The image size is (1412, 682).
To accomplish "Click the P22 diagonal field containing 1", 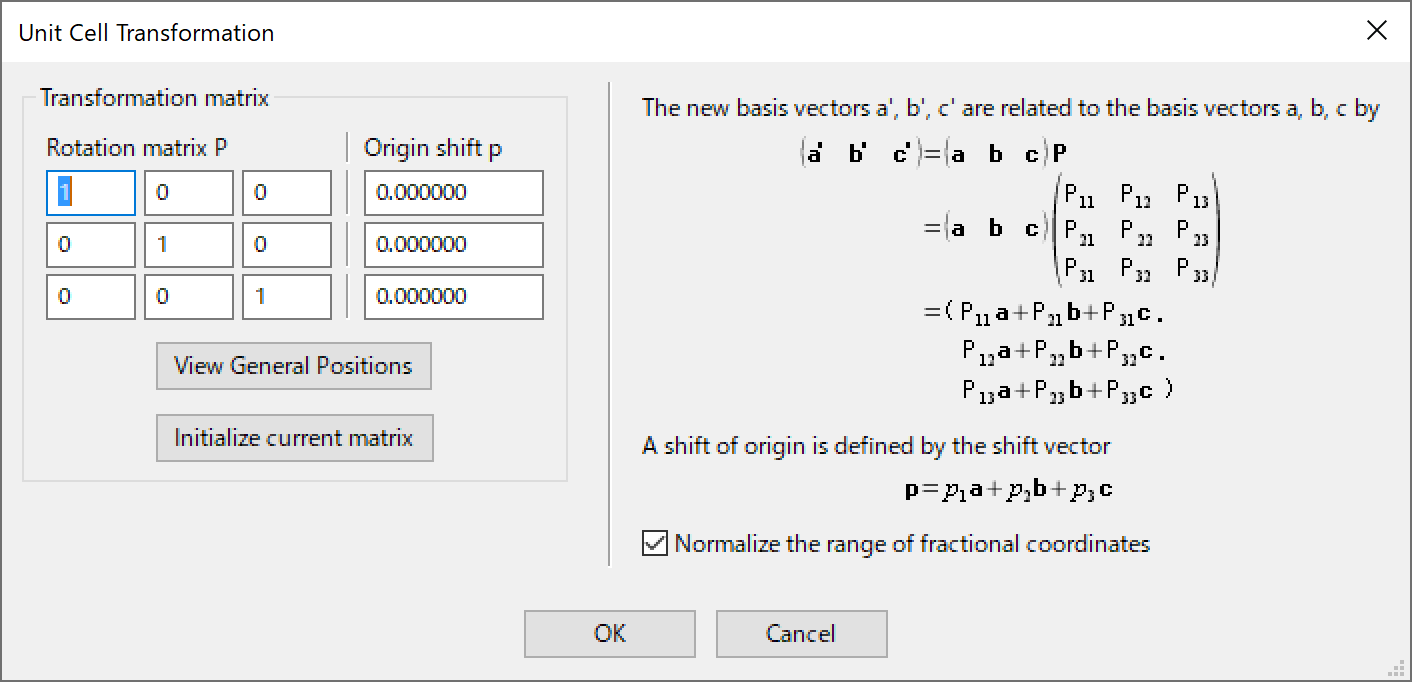I will 188,245.
